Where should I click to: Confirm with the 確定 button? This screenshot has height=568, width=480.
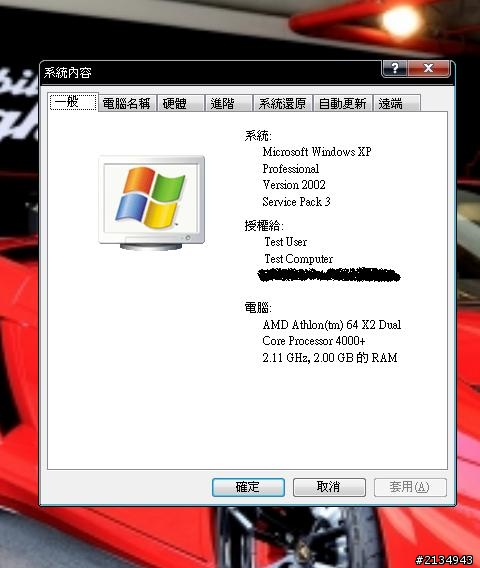click(x=248, y=487)
